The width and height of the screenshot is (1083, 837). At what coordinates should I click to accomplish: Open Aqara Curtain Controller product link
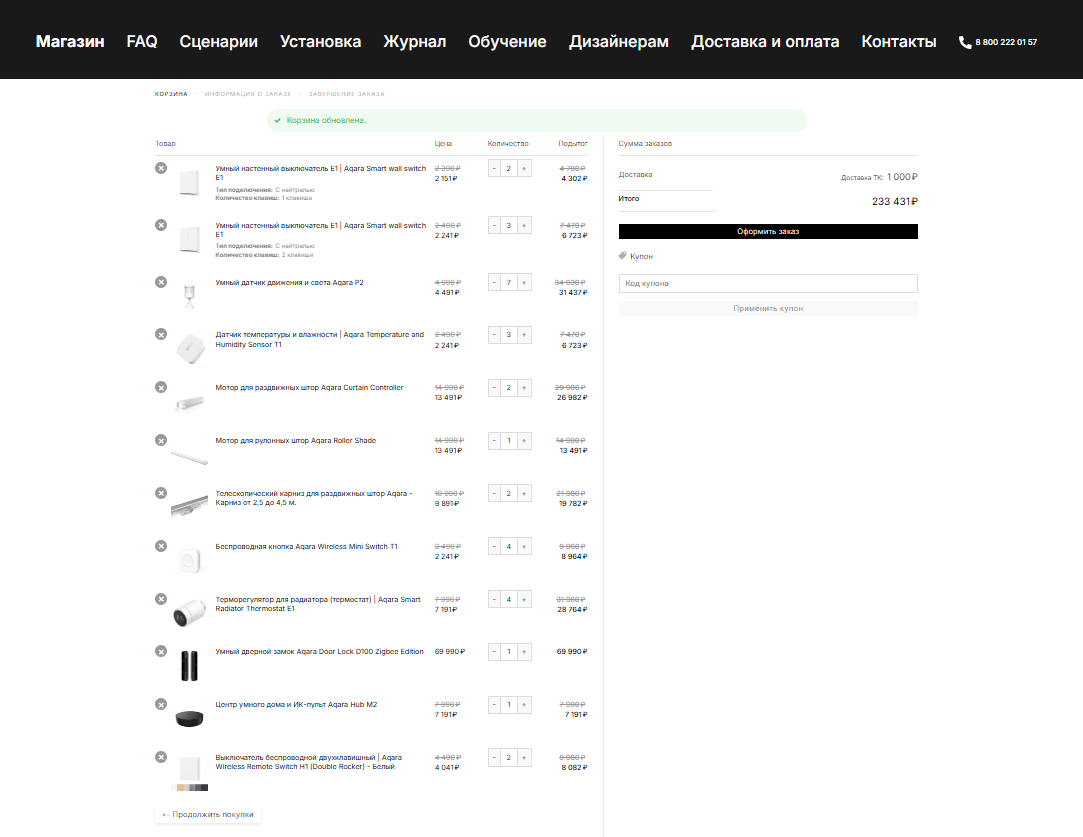[309, 387]
